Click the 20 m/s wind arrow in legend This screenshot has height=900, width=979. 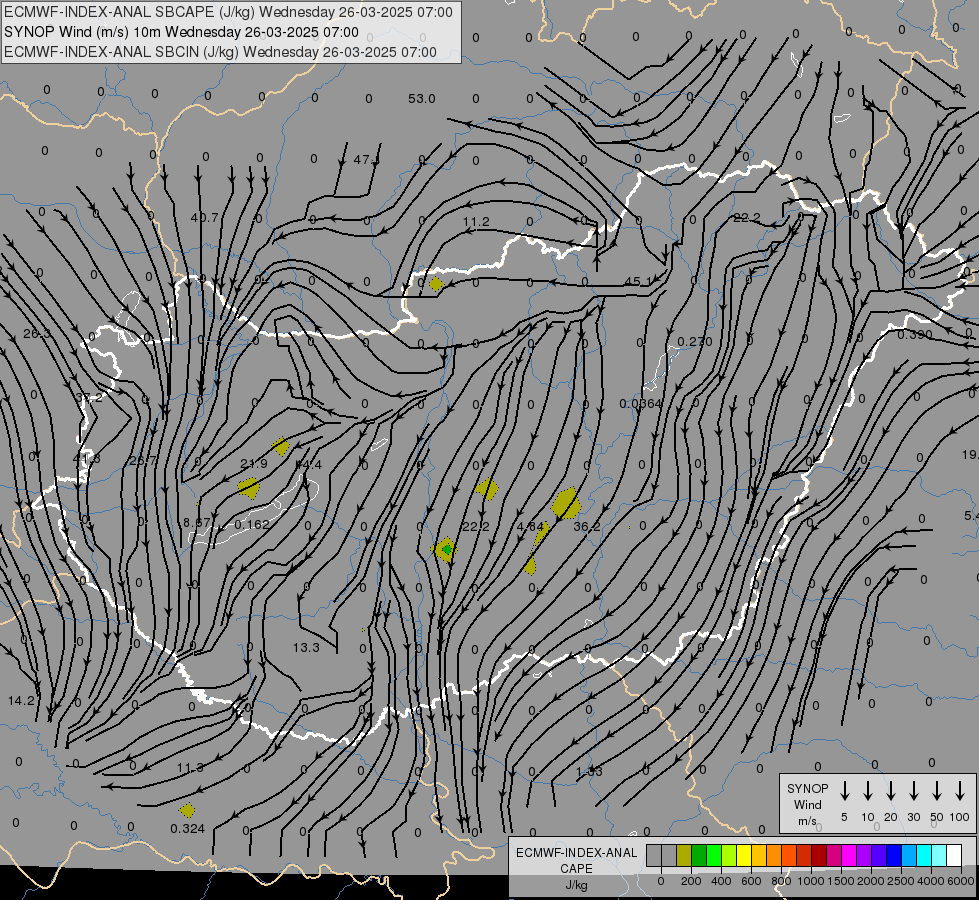tap(890, 791)
